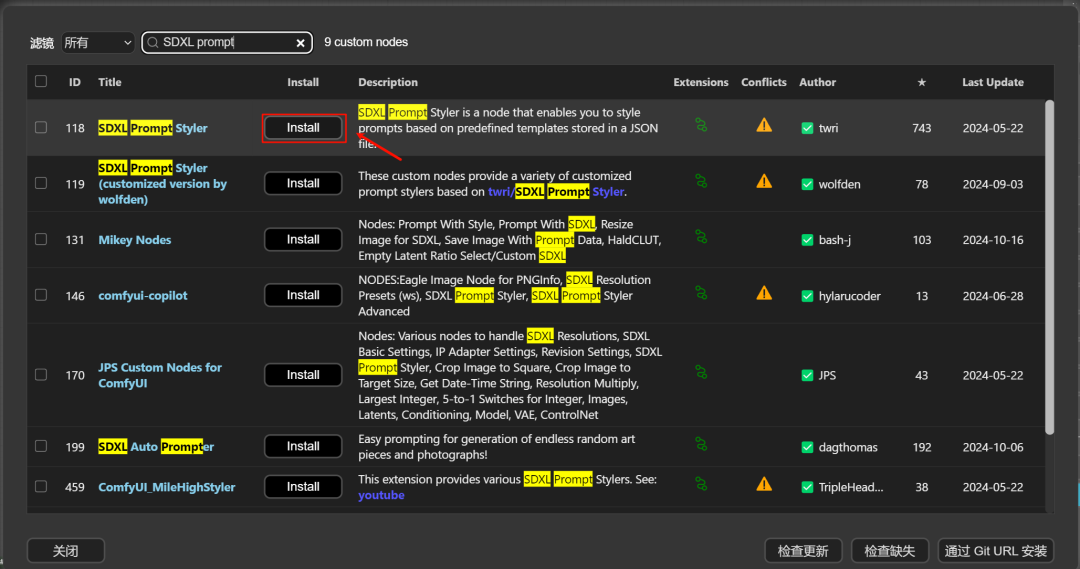Open extensions icon for SDXL Auto Prompter row

tap(700, 444)
